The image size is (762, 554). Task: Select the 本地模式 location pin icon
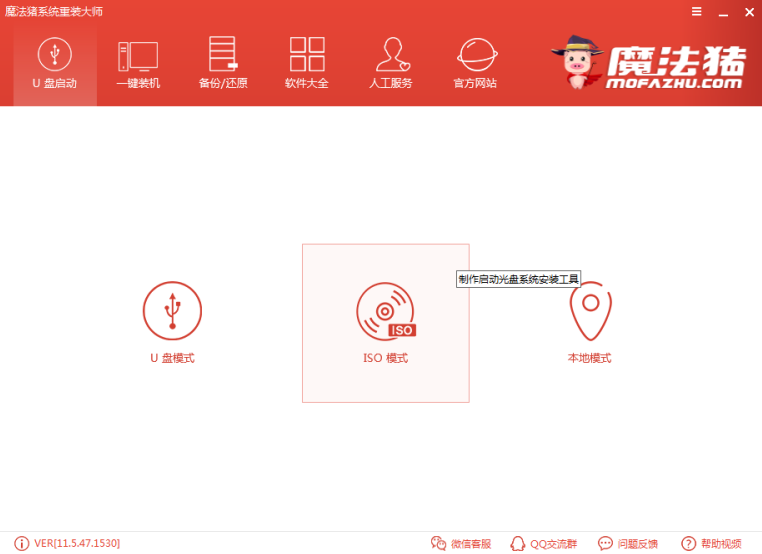pos(590,311)
